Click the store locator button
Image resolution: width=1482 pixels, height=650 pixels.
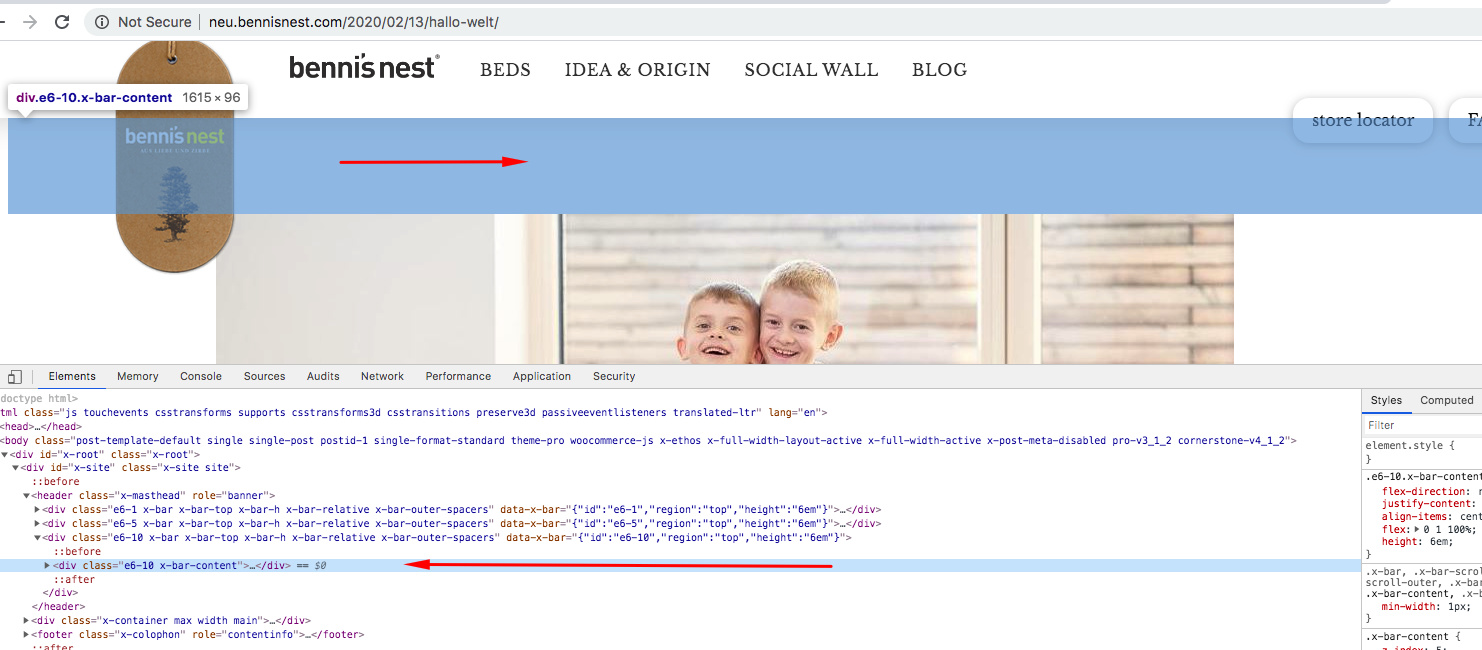[1363, 120]
